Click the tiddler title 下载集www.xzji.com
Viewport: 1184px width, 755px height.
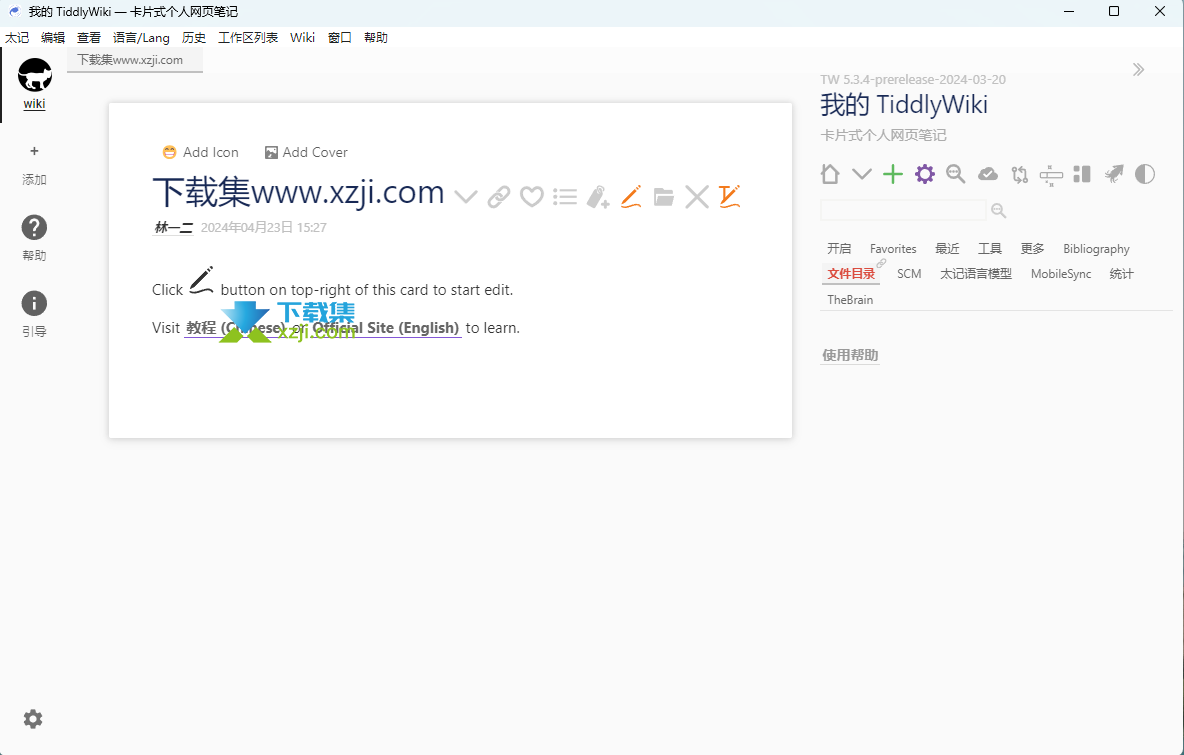click(298, 193)
